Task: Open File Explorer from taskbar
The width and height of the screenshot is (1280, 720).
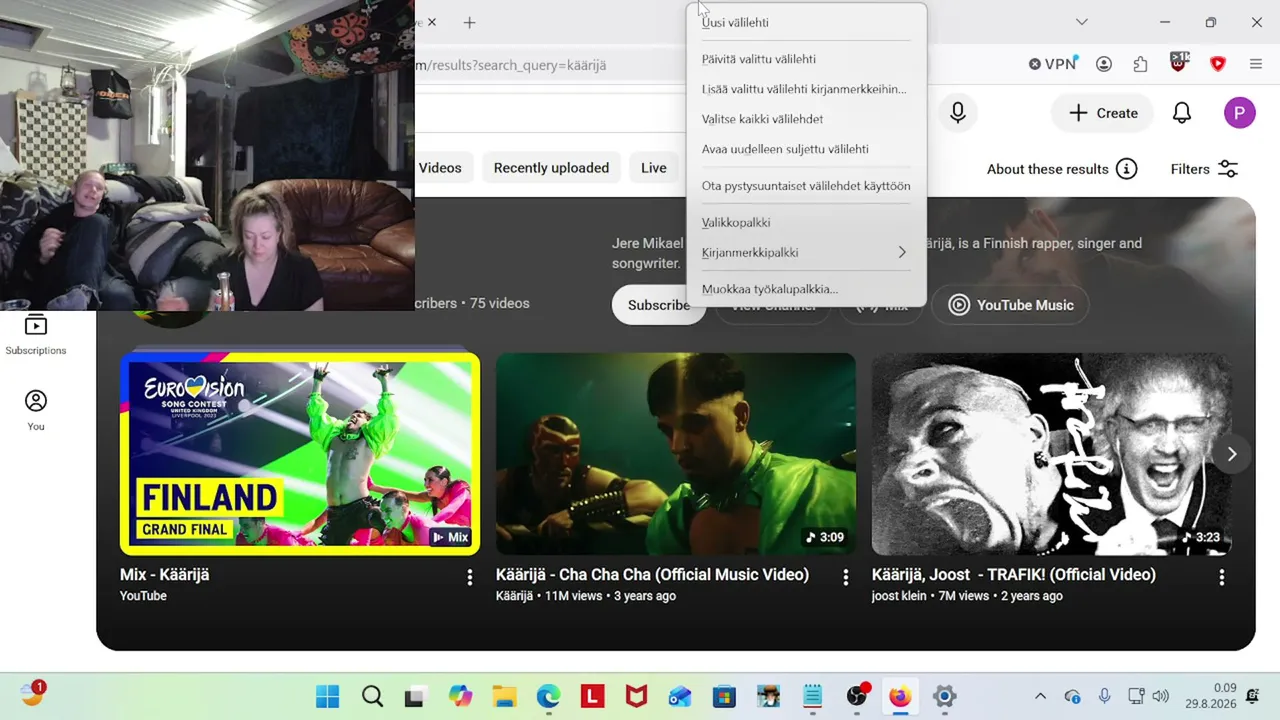Action: tap(504, 696)
